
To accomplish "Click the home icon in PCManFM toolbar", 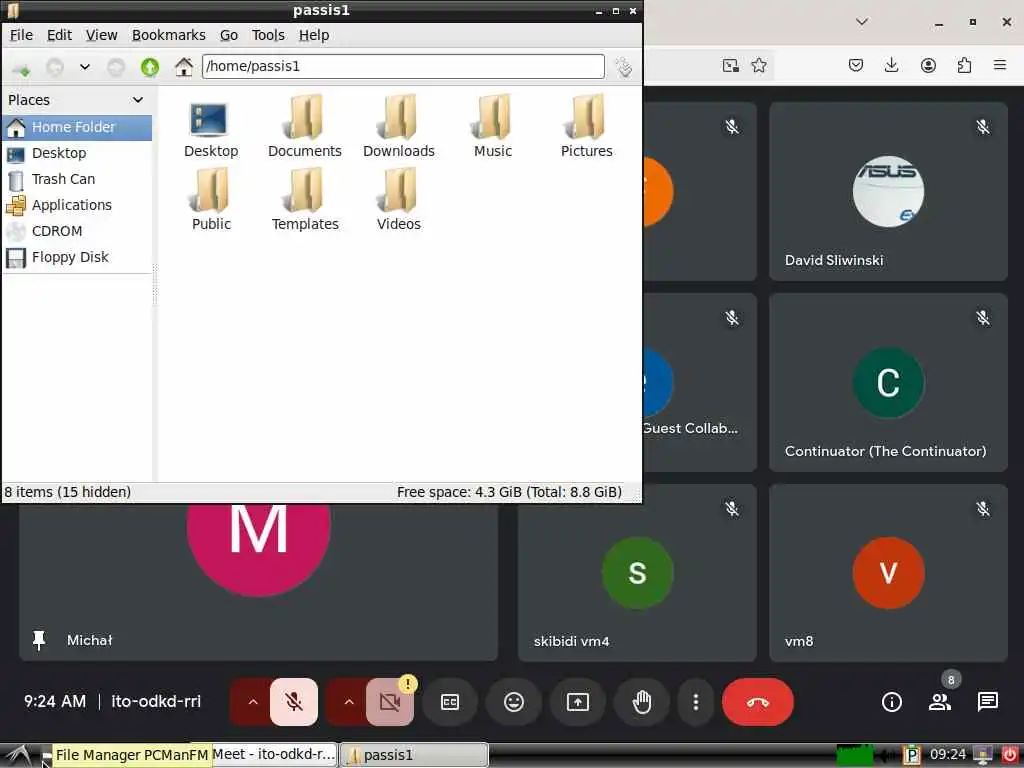I will tap(184, 67).
